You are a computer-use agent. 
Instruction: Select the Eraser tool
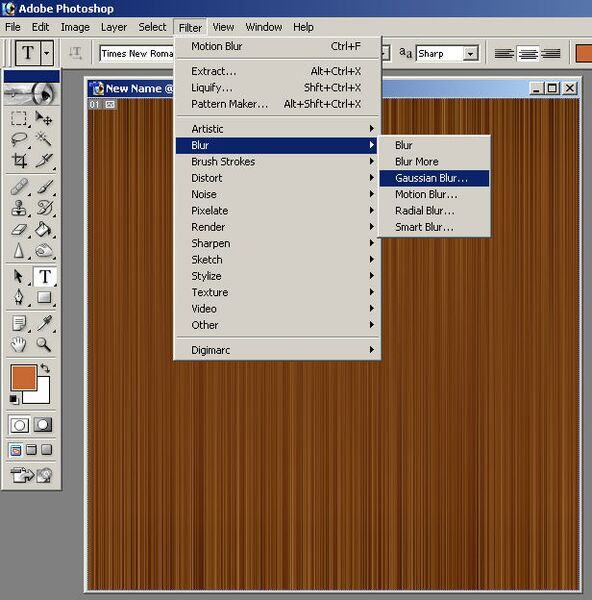coord(18,230)
